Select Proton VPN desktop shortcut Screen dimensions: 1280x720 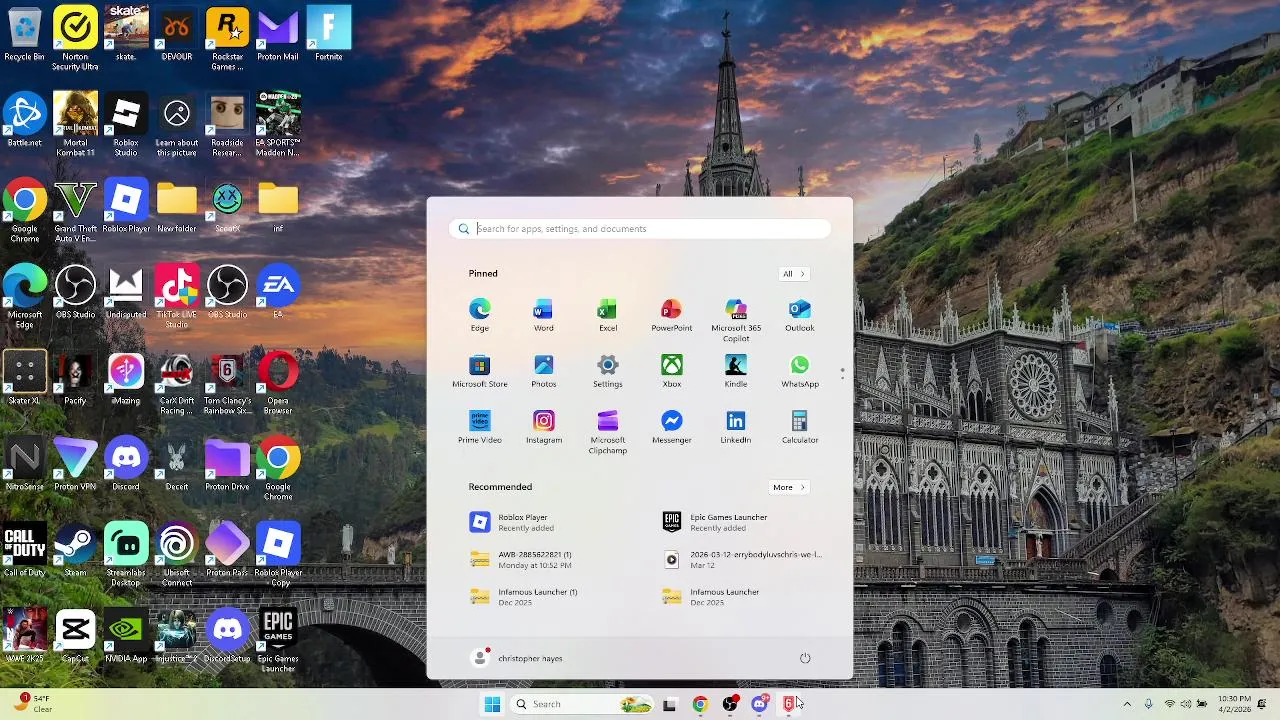75,464
